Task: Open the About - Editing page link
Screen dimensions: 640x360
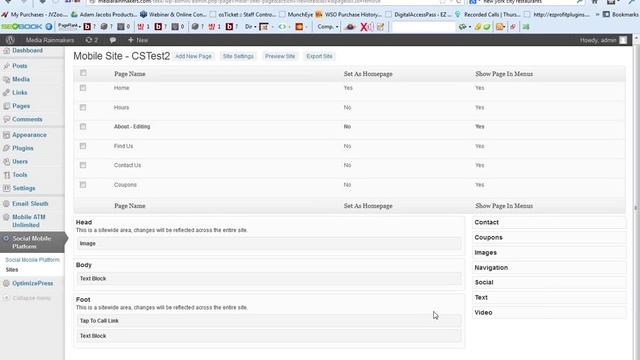Action: click(x=132, y=127)
